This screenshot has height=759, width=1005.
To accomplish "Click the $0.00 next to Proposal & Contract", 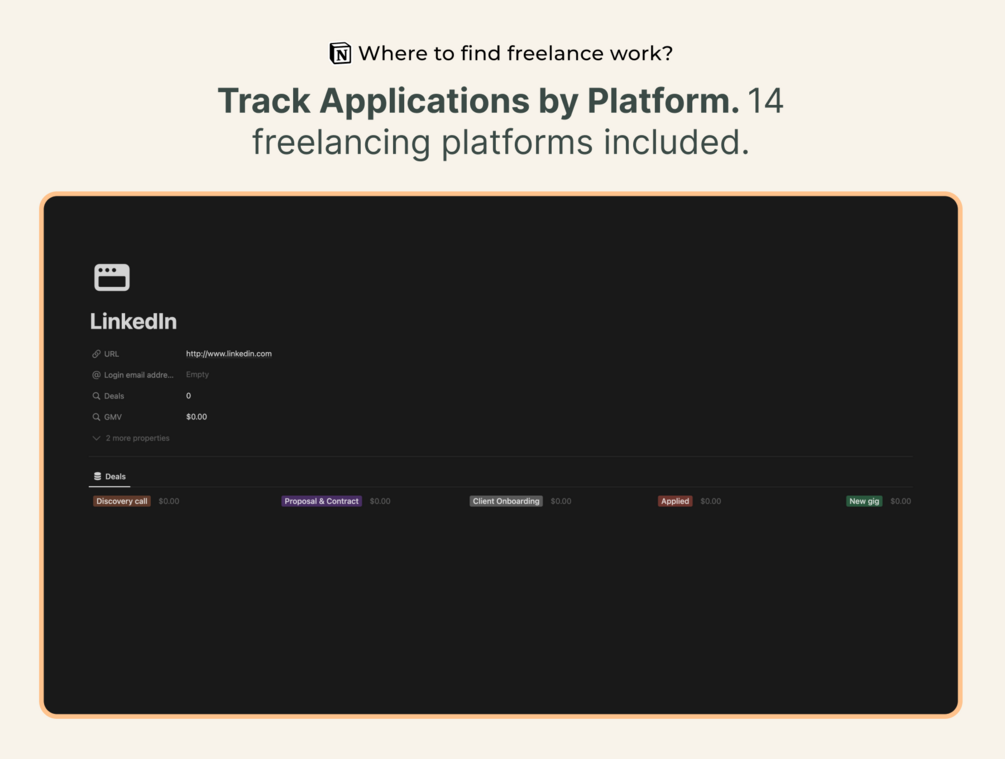I will coord(380,501).
